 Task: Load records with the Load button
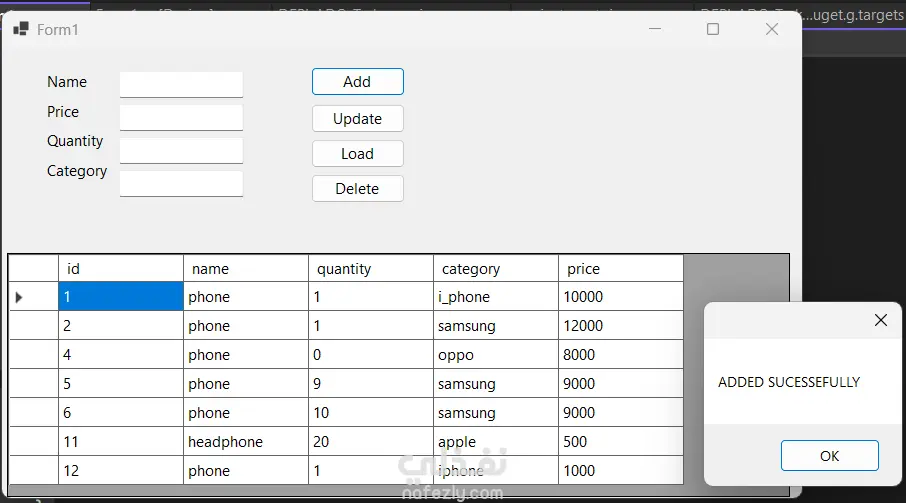pyautogui.click(x=357, y=154)
